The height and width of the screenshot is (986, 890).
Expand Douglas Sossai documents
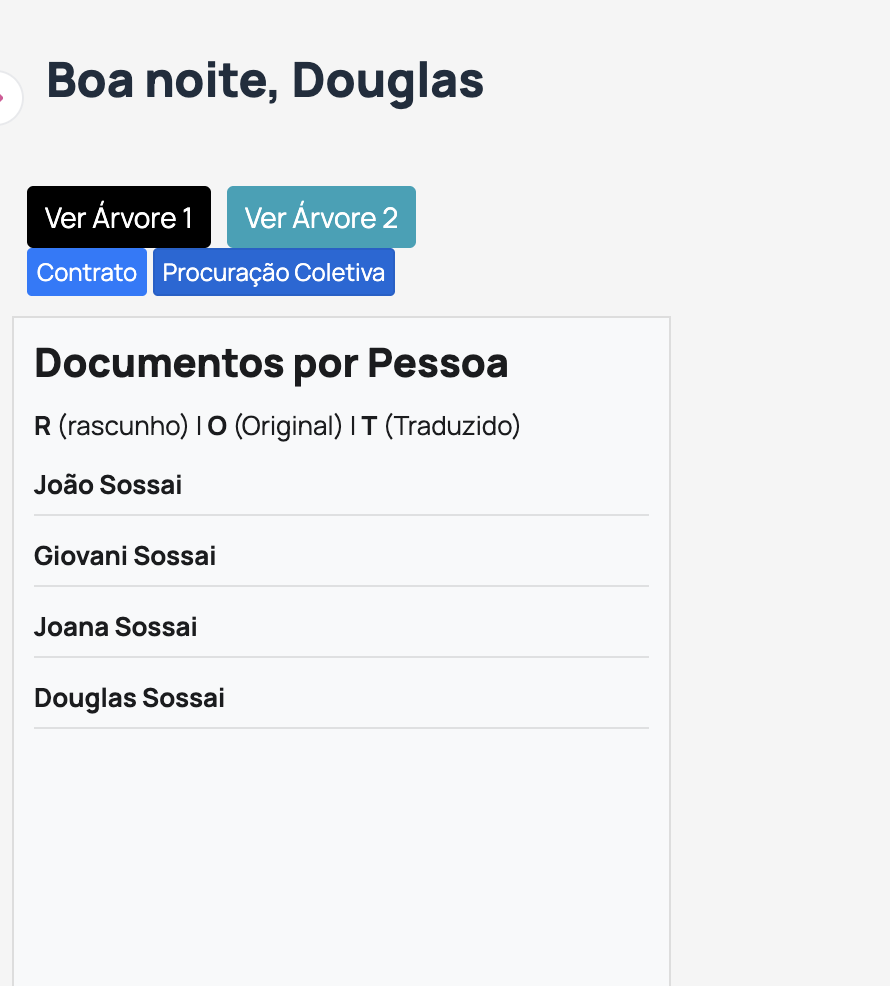click(129, 698)
